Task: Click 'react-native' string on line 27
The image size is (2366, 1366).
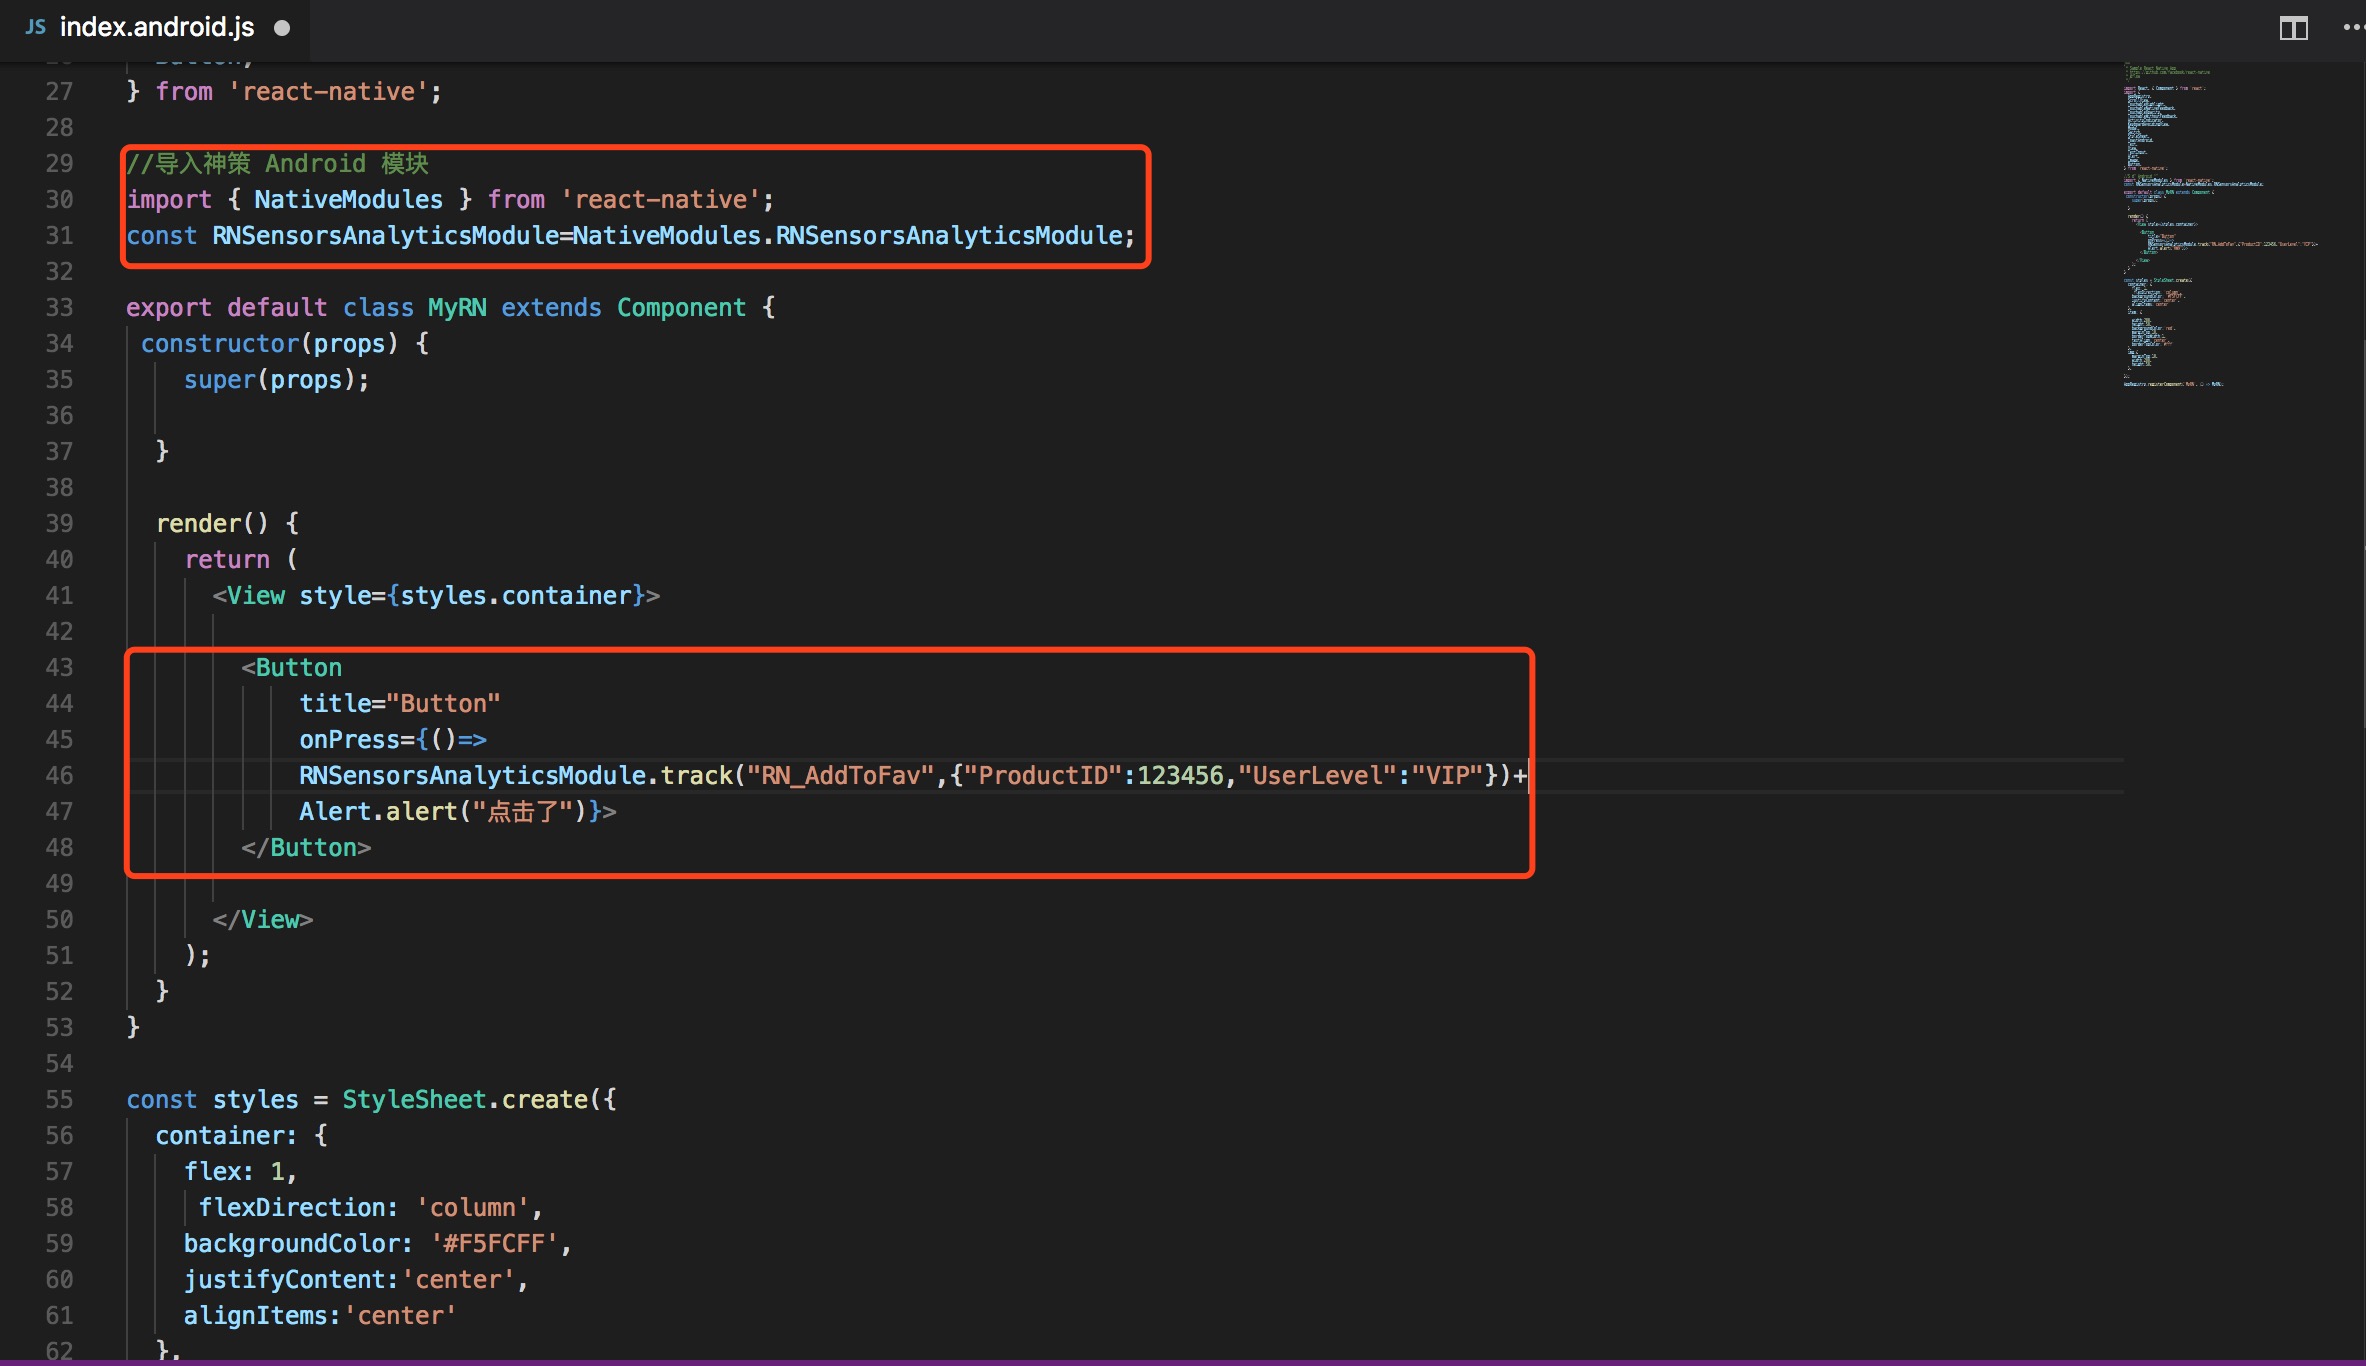Action: (328, 91)
